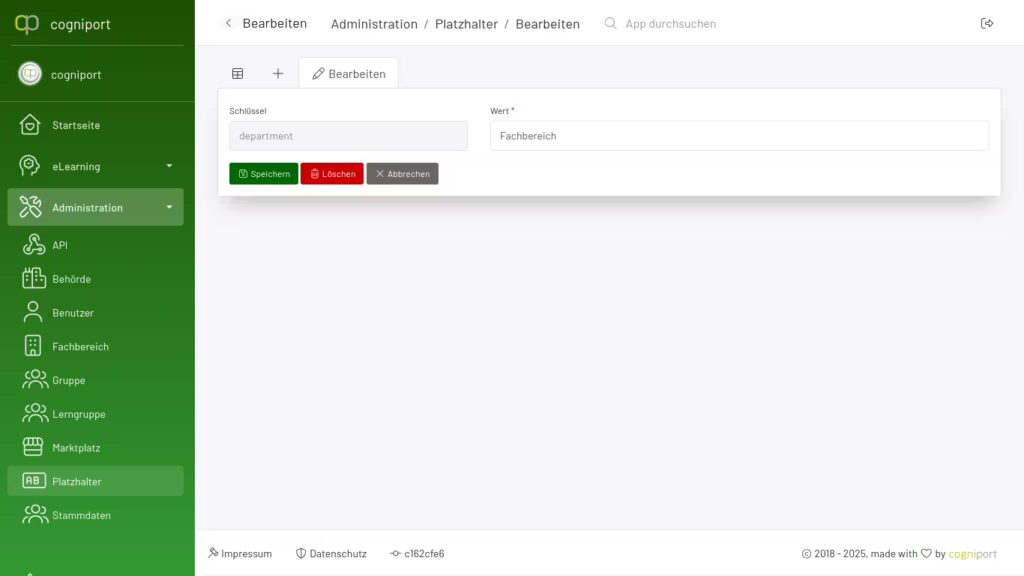Click the plus icon to add placeholder
This screenshot has width=1024, height=576.
point(278,73)
